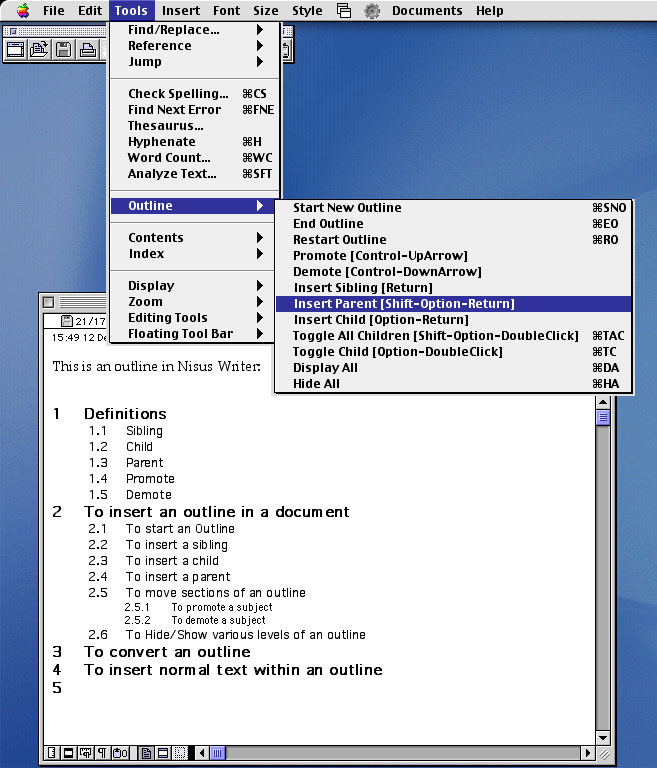Select Restart Outline
The height and width of the screenshot is (768, 657).
pyautogui.click(x=454, y=240)
